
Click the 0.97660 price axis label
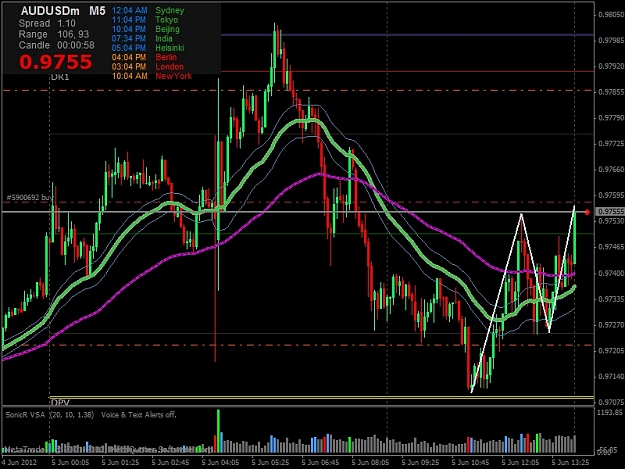[x=611, y=169]
